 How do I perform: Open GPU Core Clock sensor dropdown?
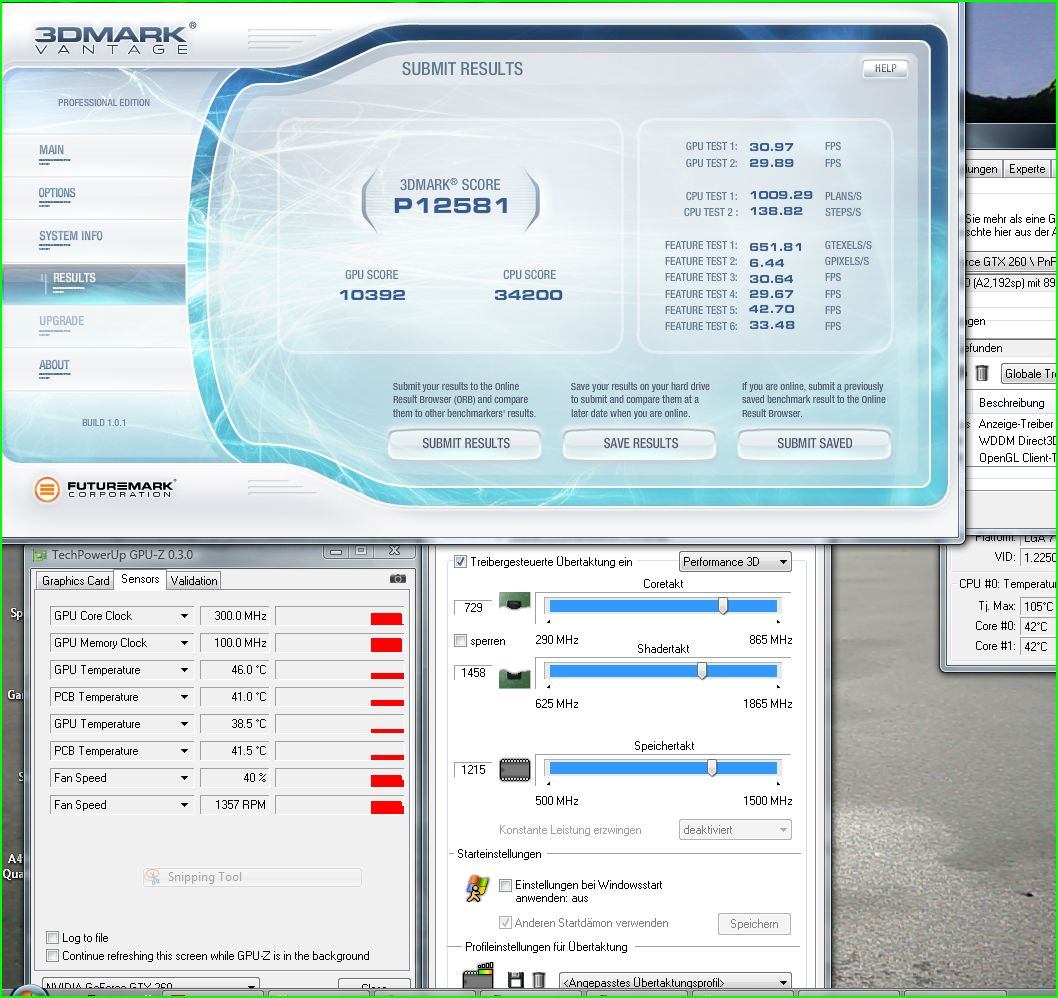pos(184,616)
